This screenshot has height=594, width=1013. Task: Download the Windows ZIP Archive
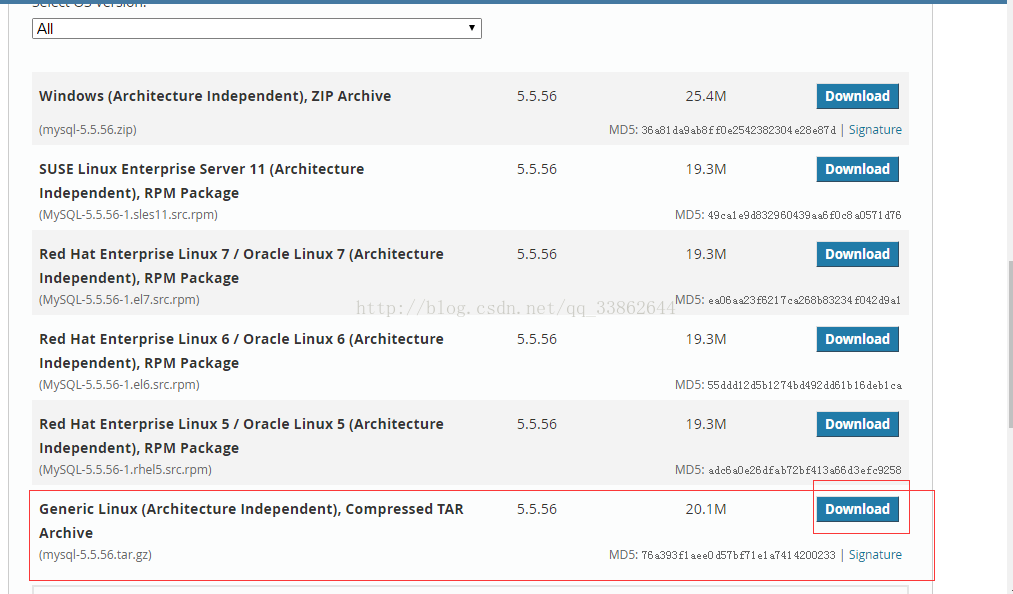point(857,96)
